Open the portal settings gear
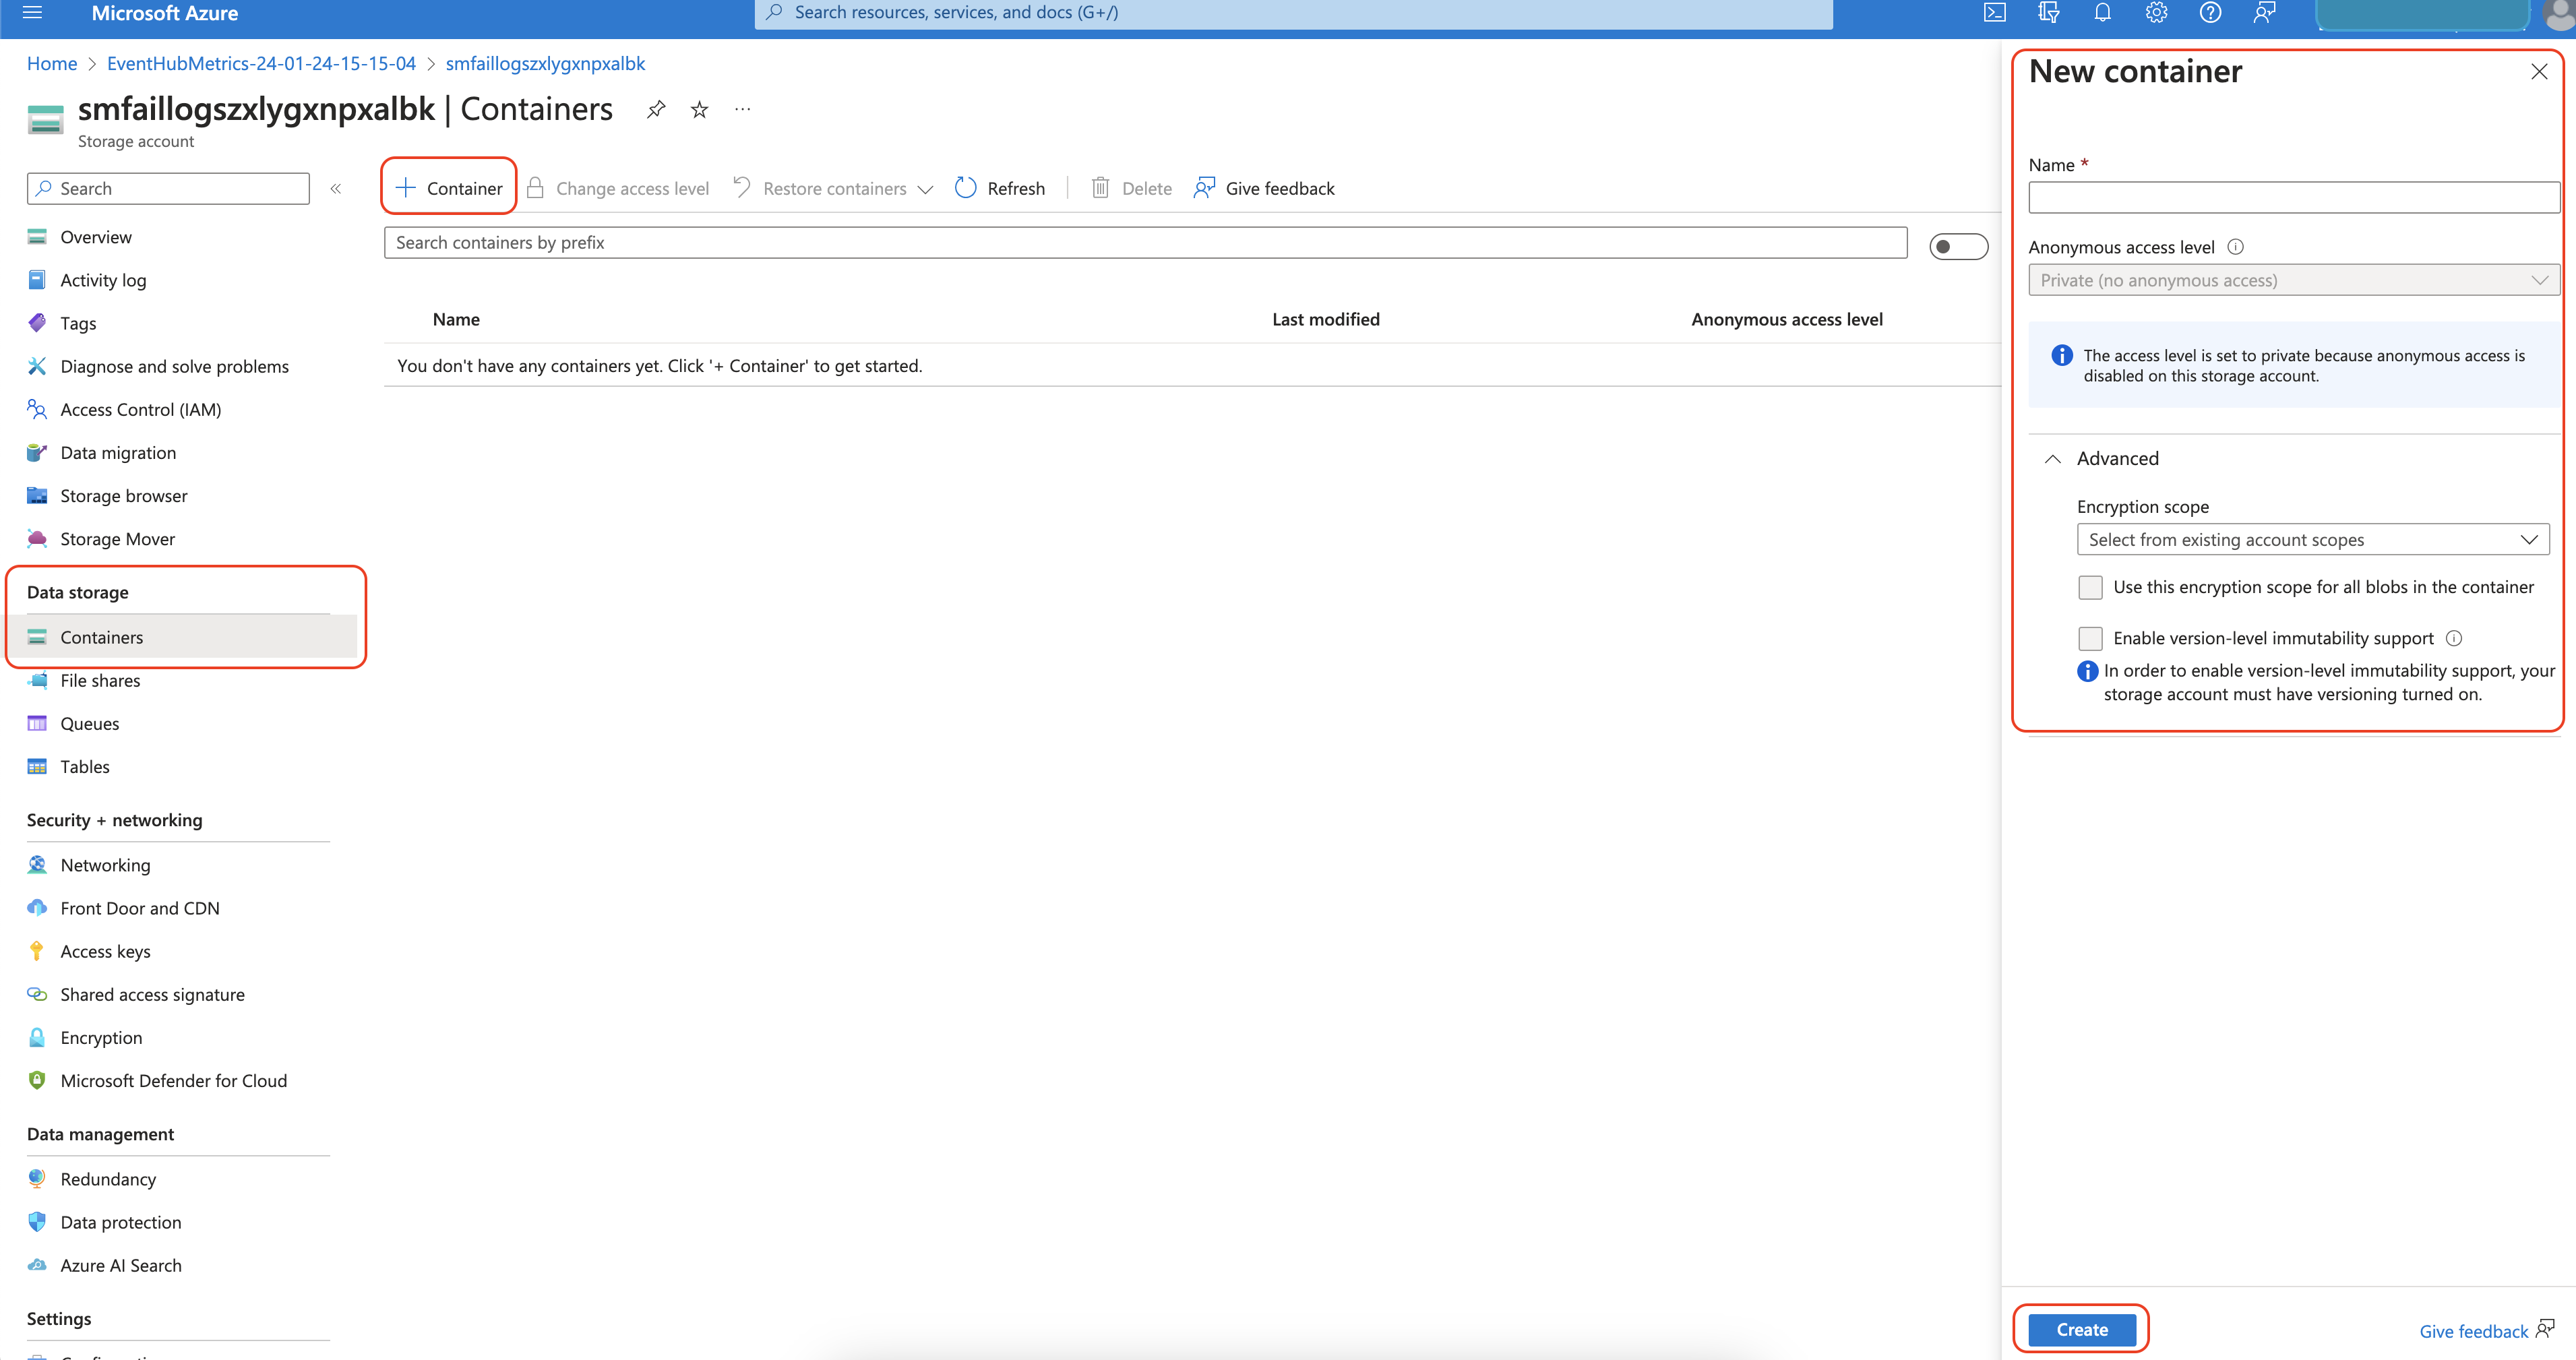2576x1360 pixels. point(2156,13)
